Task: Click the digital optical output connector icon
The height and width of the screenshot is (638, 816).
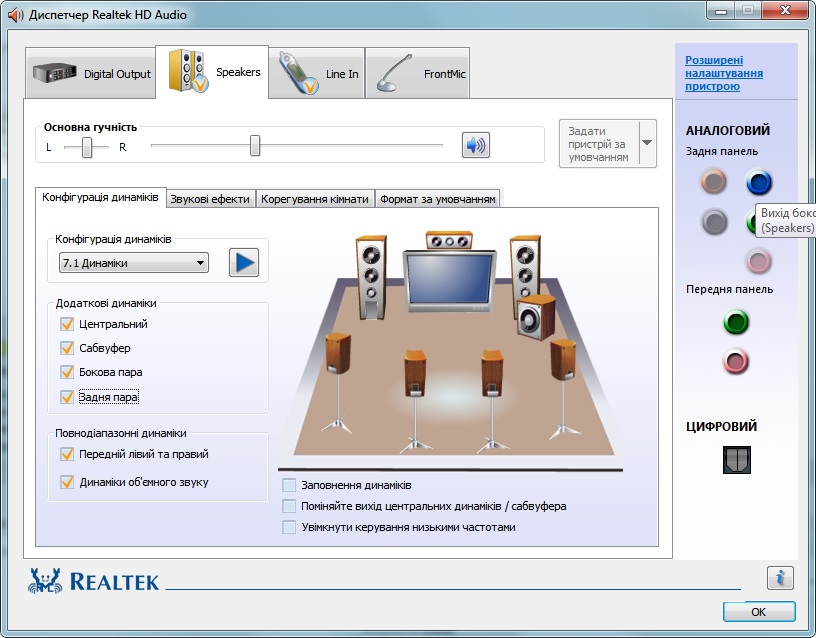Action: (x=736, y=460)
